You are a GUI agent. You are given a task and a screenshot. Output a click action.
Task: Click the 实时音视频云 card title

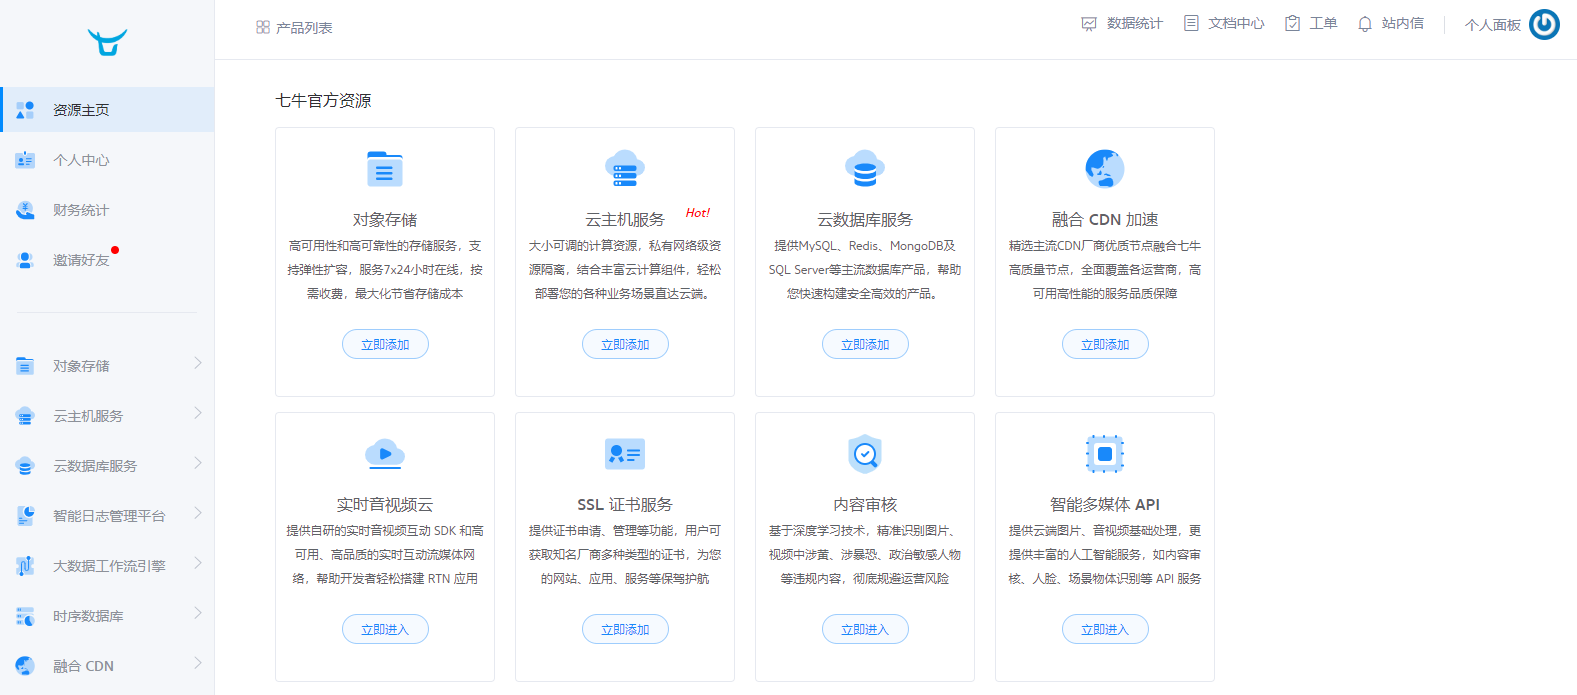385,505
